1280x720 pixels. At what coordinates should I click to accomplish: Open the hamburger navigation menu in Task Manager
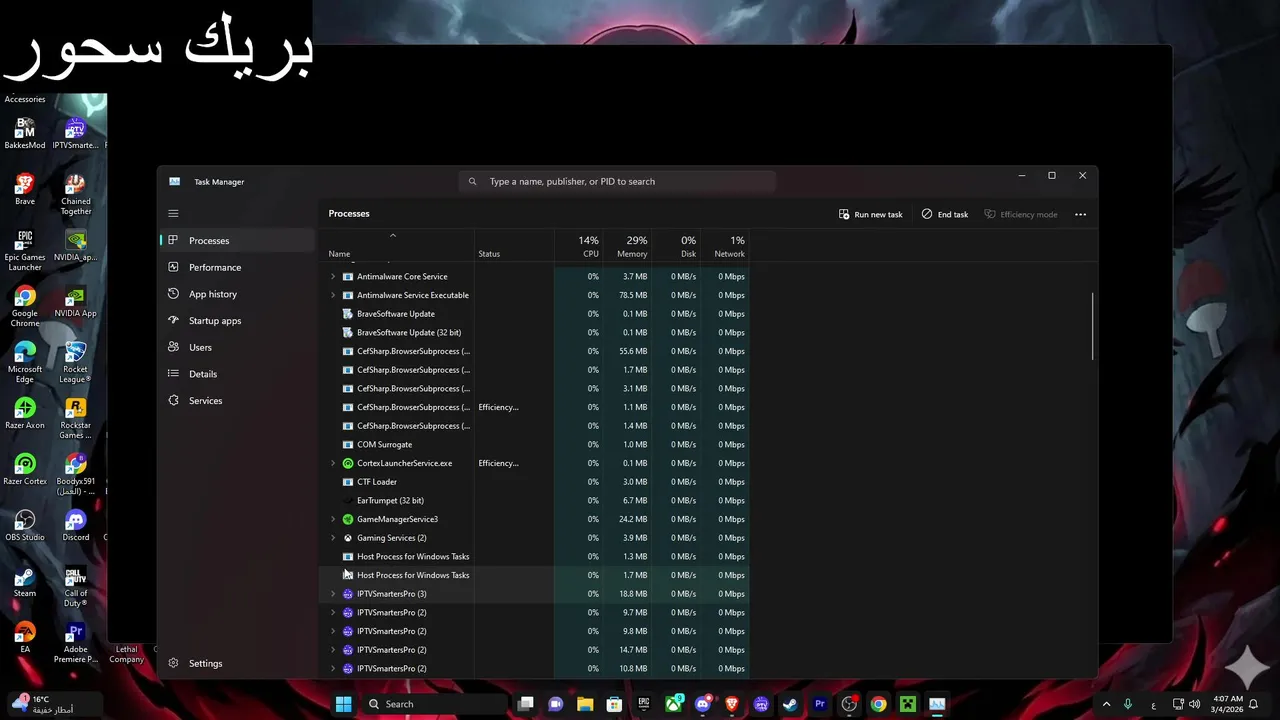(x=173, y=213)
